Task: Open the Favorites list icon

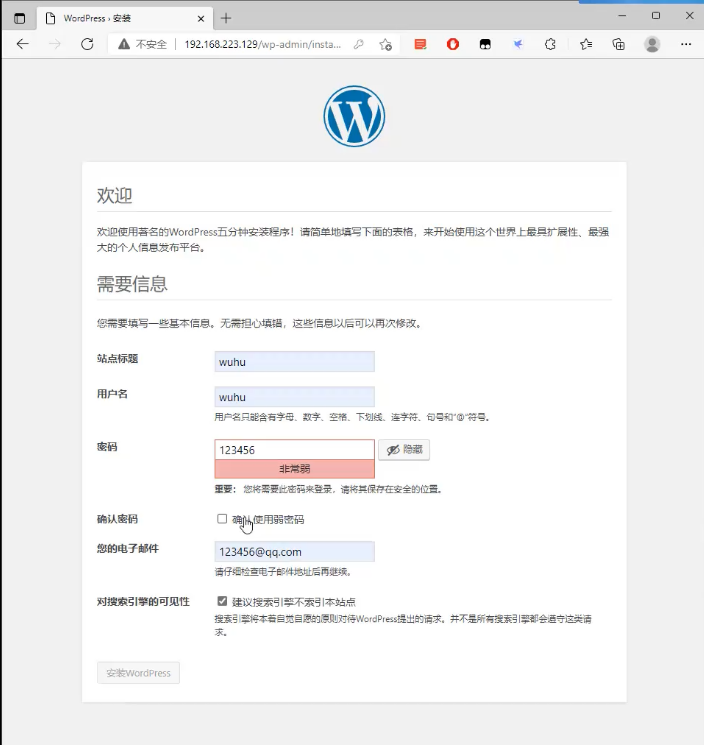Action: (586, 44)
